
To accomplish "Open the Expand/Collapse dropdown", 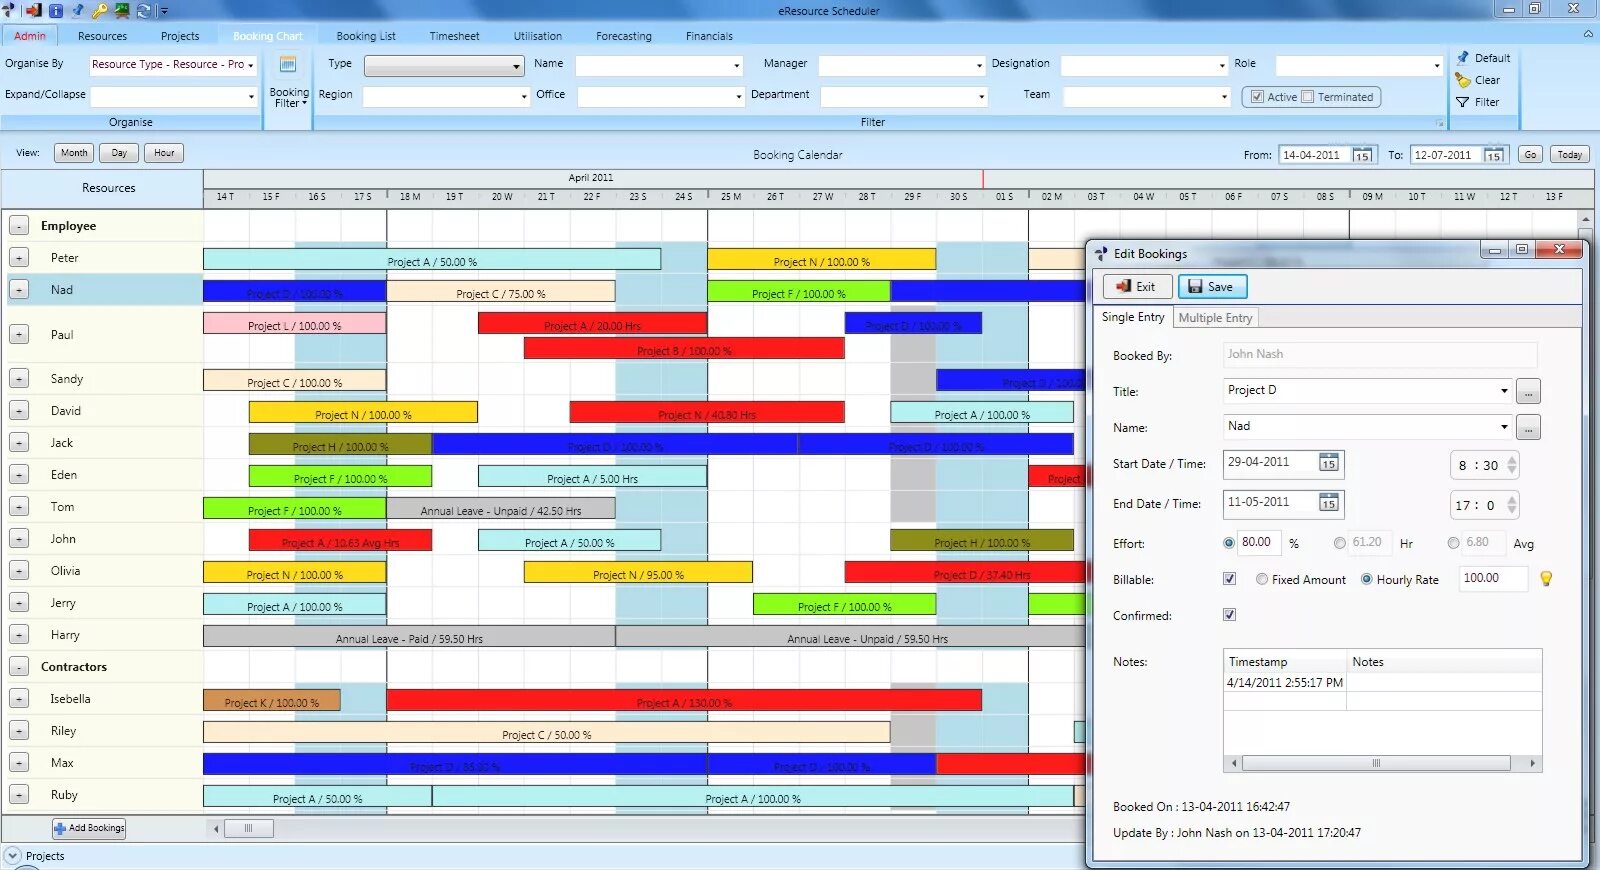I will 174,96.
